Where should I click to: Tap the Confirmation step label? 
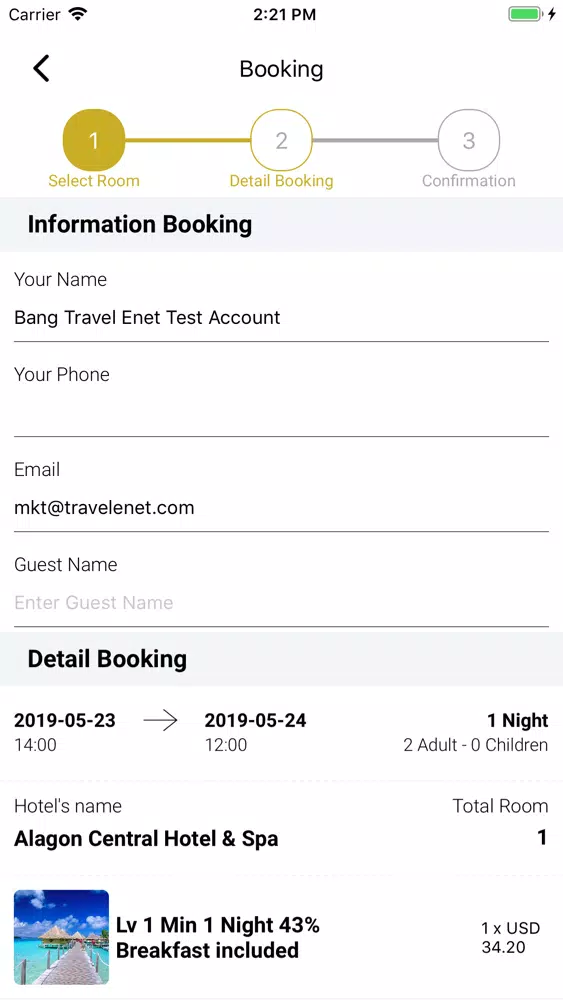(x=469, y=181)
